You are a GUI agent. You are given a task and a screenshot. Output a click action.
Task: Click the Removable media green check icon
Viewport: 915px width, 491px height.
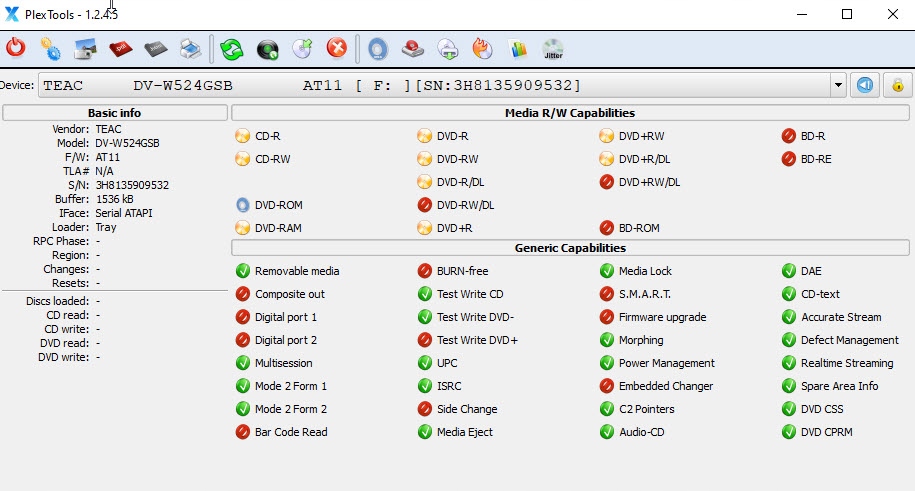pyautogui.click(x=242, y=271)
